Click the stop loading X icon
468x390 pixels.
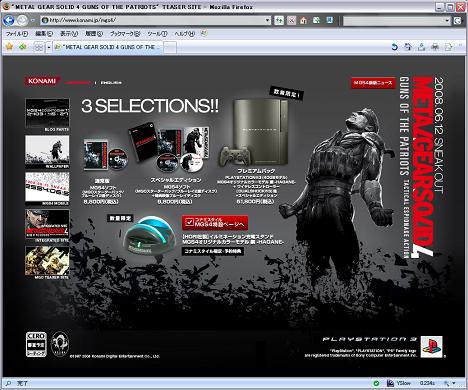tap(291, 20)
